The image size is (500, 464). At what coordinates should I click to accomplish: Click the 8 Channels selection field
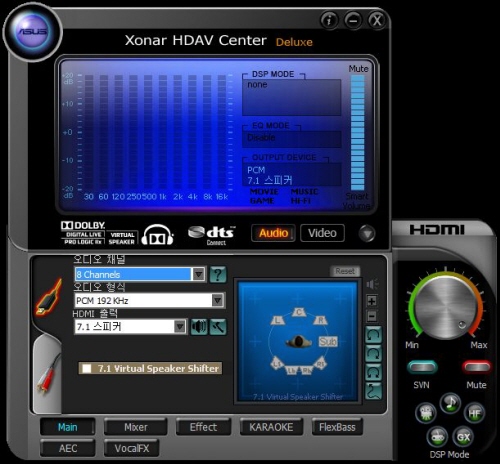pos(133,274)
